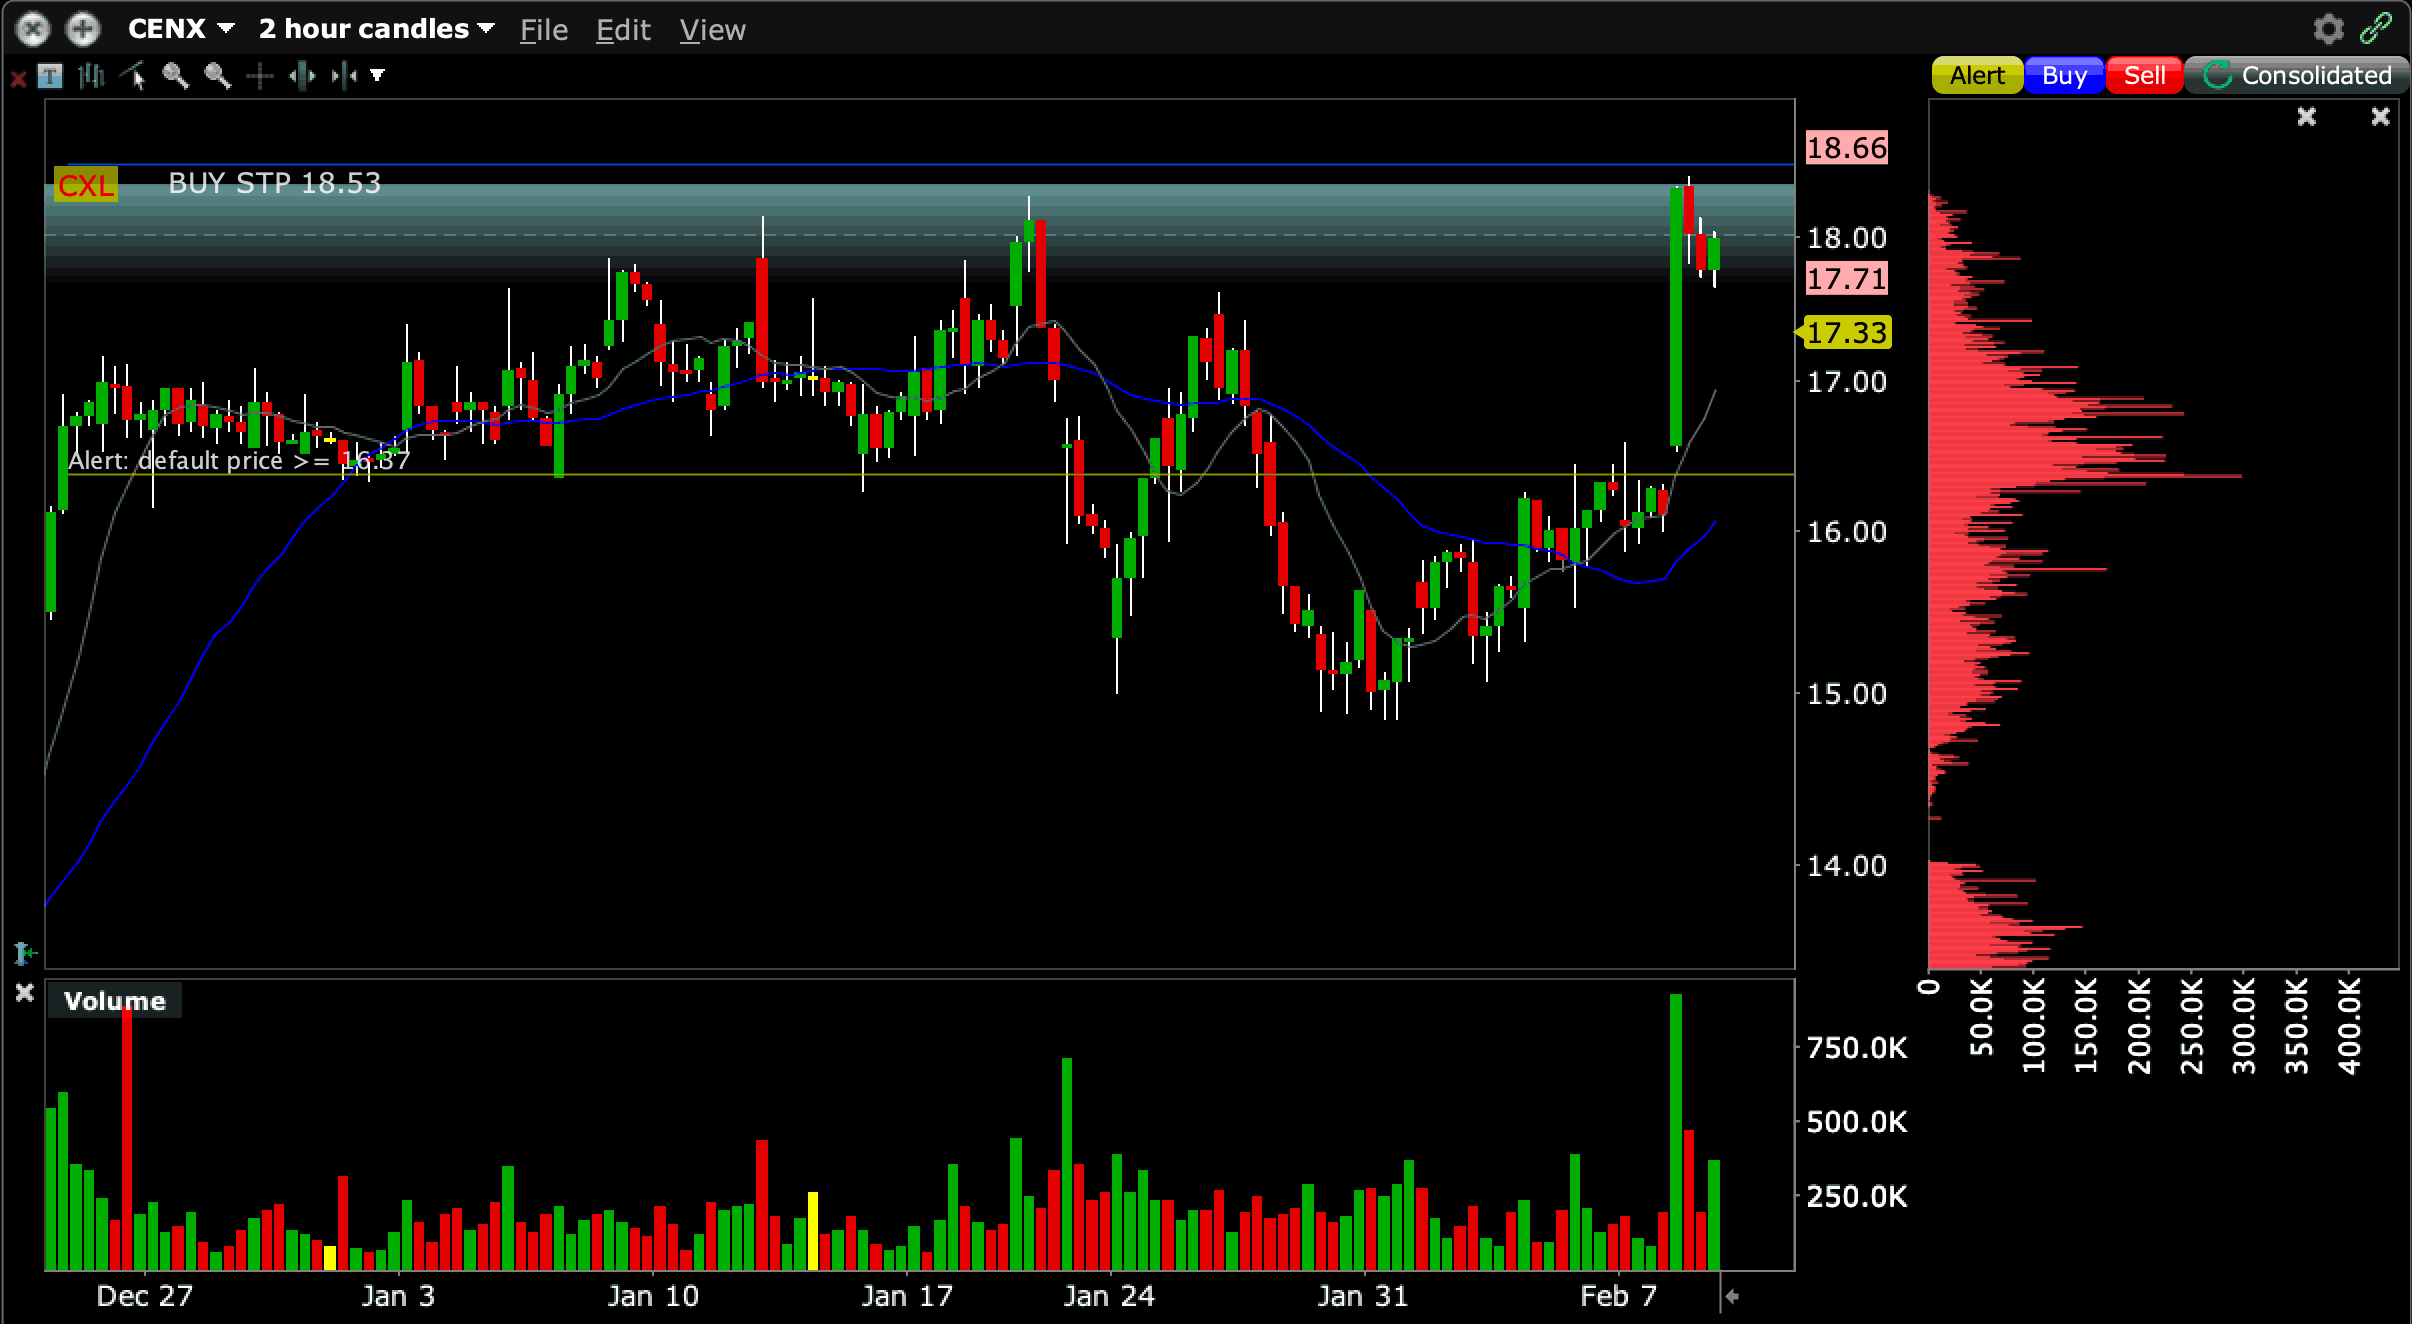The image size is (2412, 1324).
Task: Select the trendline drawing tool
Action: (134, 76)
